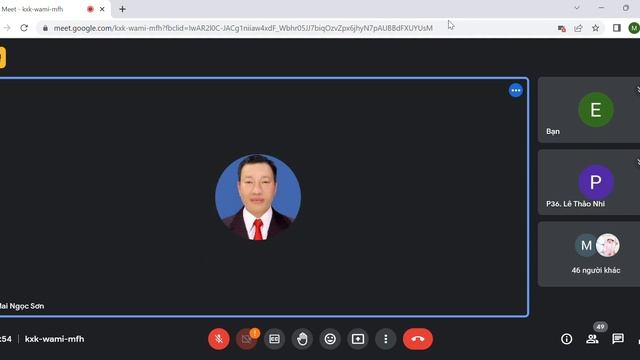The image size is (640, 360).
Task: Select P36. Lê Thảo Nhi tile
Action: (589, 182)
